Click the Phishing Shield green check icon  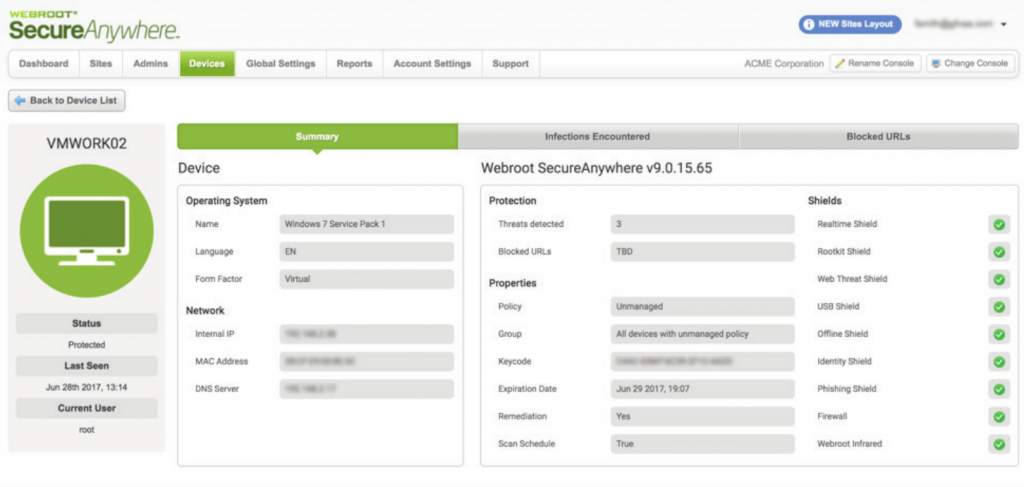(x=999, y=389)
